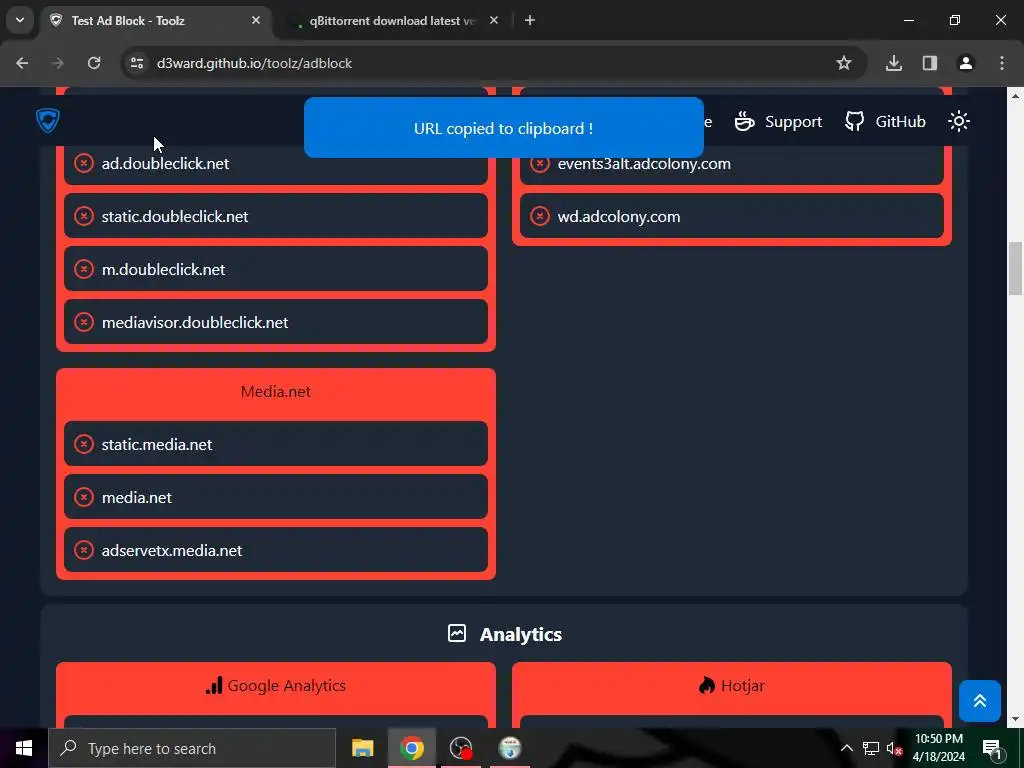Click the Google Analytics bar chart icon

tap(214, 686)
